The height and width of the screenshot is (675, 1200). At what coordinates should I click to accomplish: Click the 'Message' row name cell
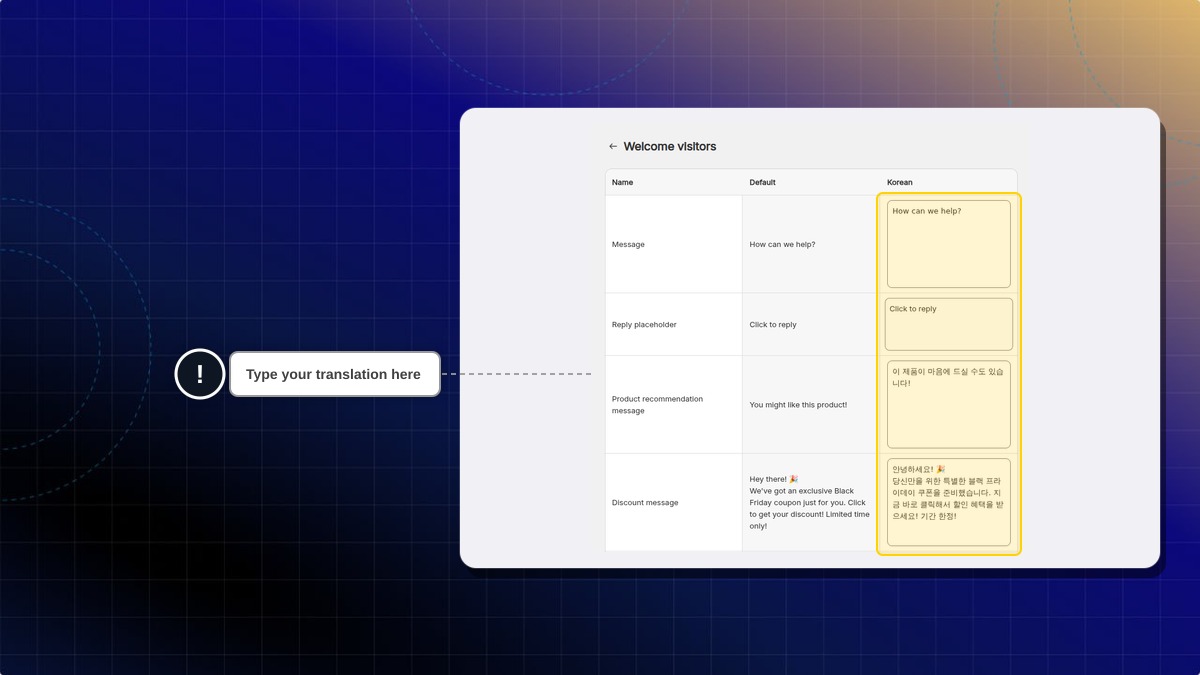coord(673,244)
